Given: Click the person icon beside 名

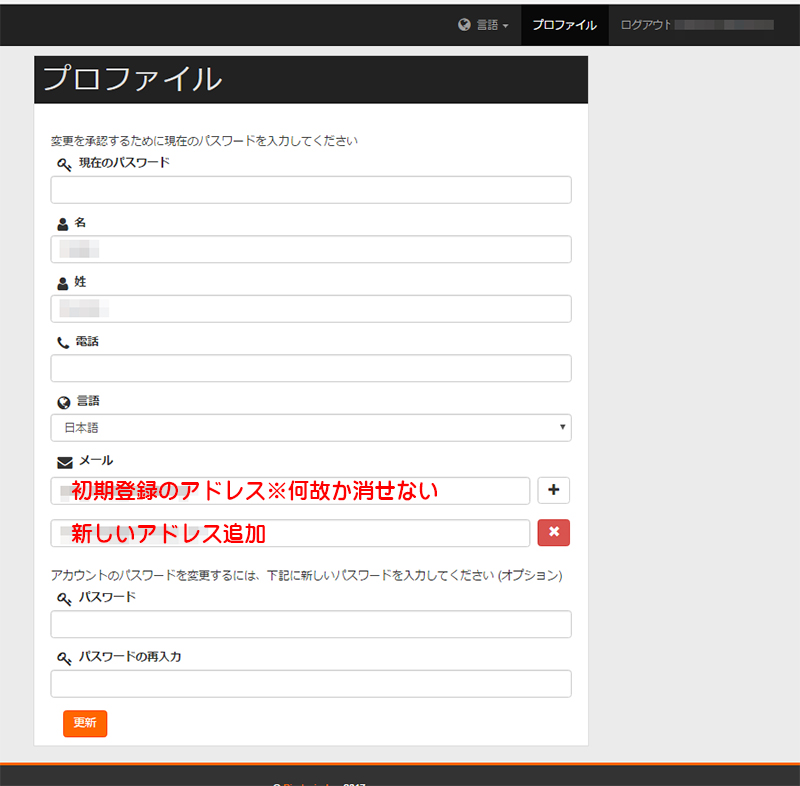Looking at the screenshot, I should pyautogui.click(x=64, y=224).
